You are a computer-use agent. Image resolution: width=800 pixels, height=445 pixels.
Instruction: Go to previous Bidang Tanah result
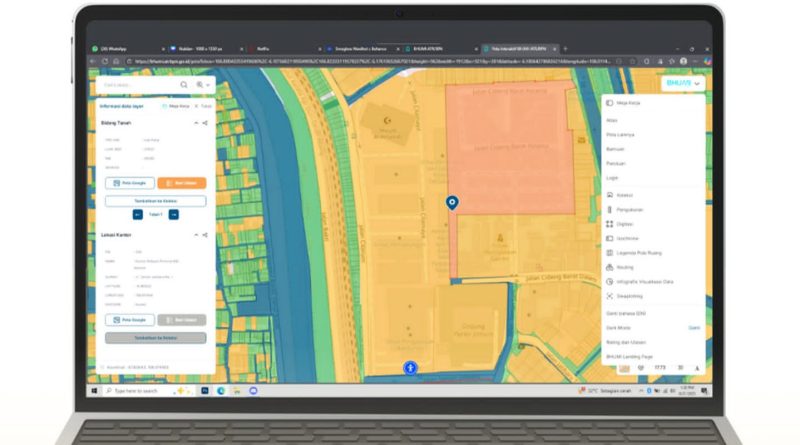[137, 214]
